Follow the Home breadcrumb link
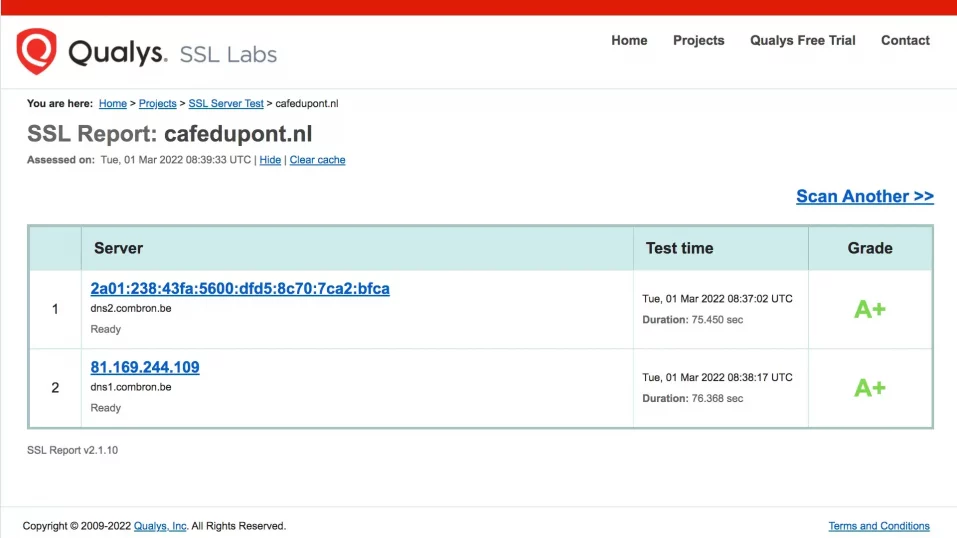 (113, 104)
